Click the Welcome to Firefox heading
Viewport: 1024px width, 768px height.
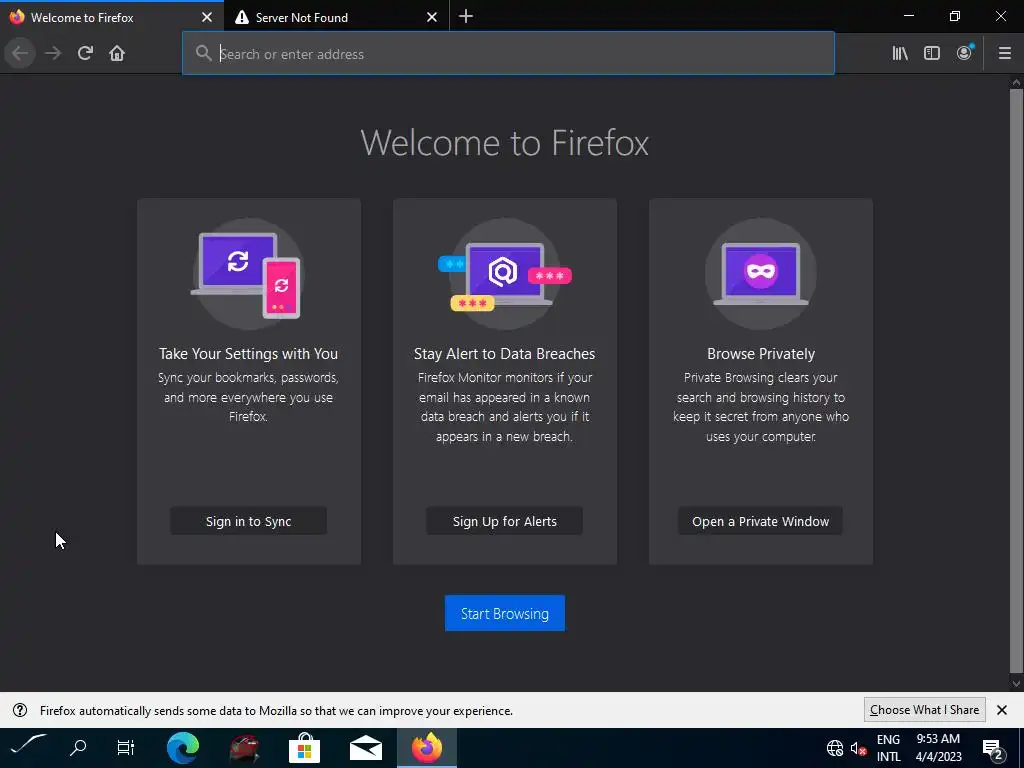(504, 142)
